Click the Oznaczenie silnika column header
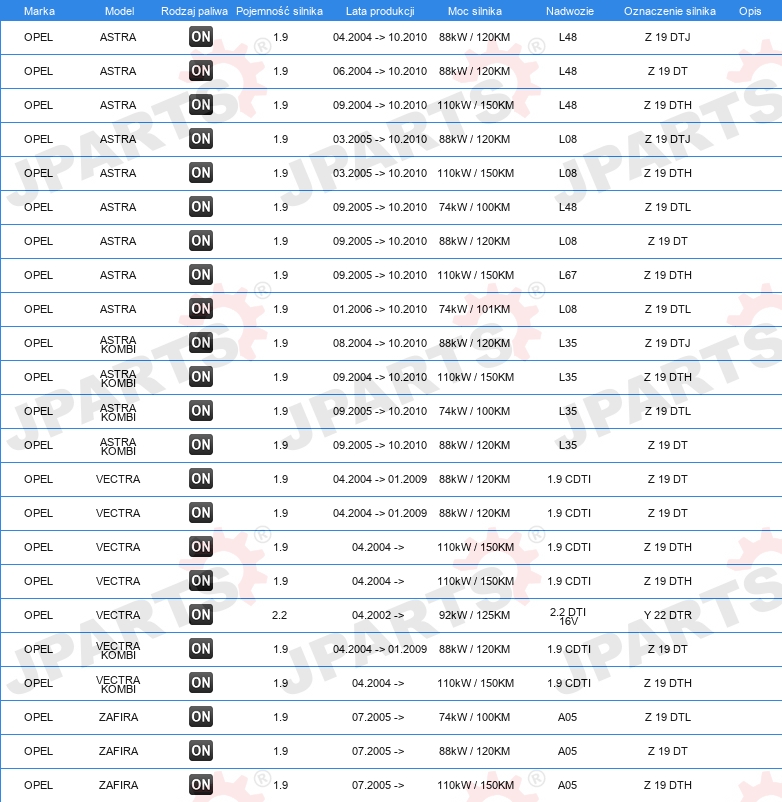This screenshot has width=782, height=802. click(669, 11)
